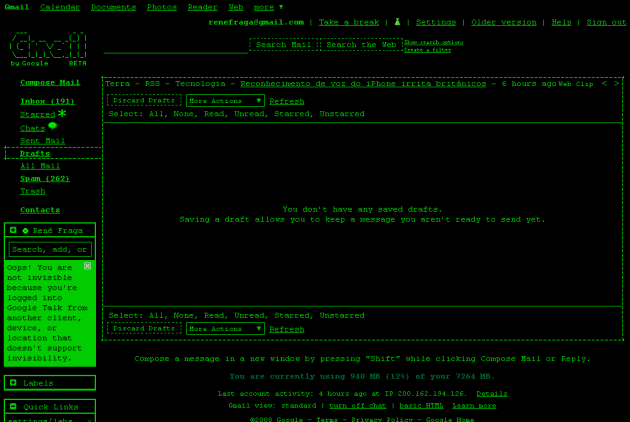Image resolution: width=630 pixels, height=422 pixels.
Task: Click top Discard Drafts button
Action: point(144,100)
